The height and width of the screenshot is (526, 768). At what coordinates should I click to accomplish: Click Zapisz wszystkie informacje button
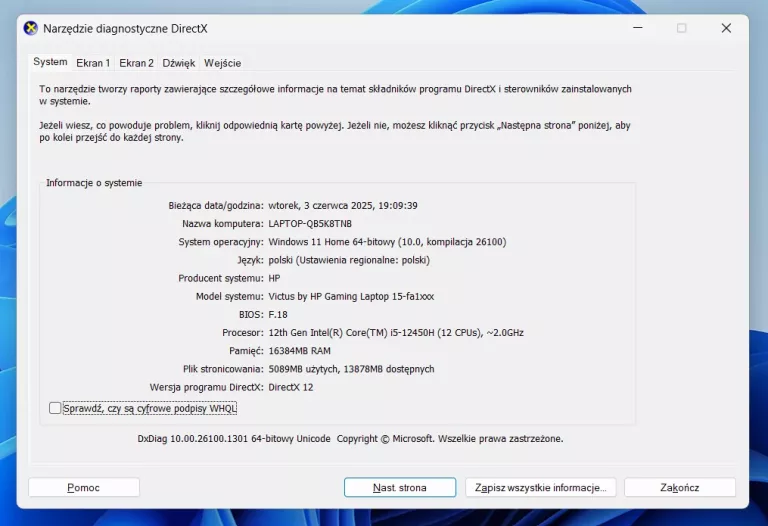(540, 487)
